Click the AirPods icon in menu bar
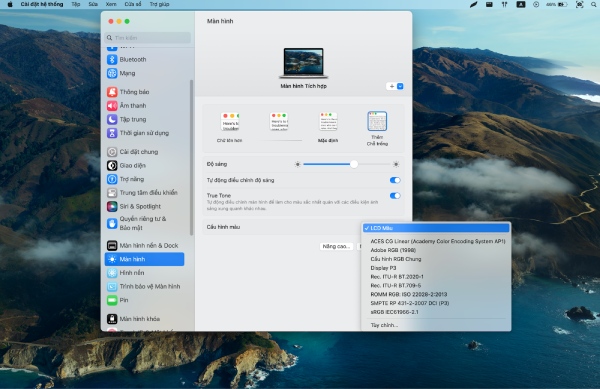This screenshot has width=600, height=389. tap(504, 5)
